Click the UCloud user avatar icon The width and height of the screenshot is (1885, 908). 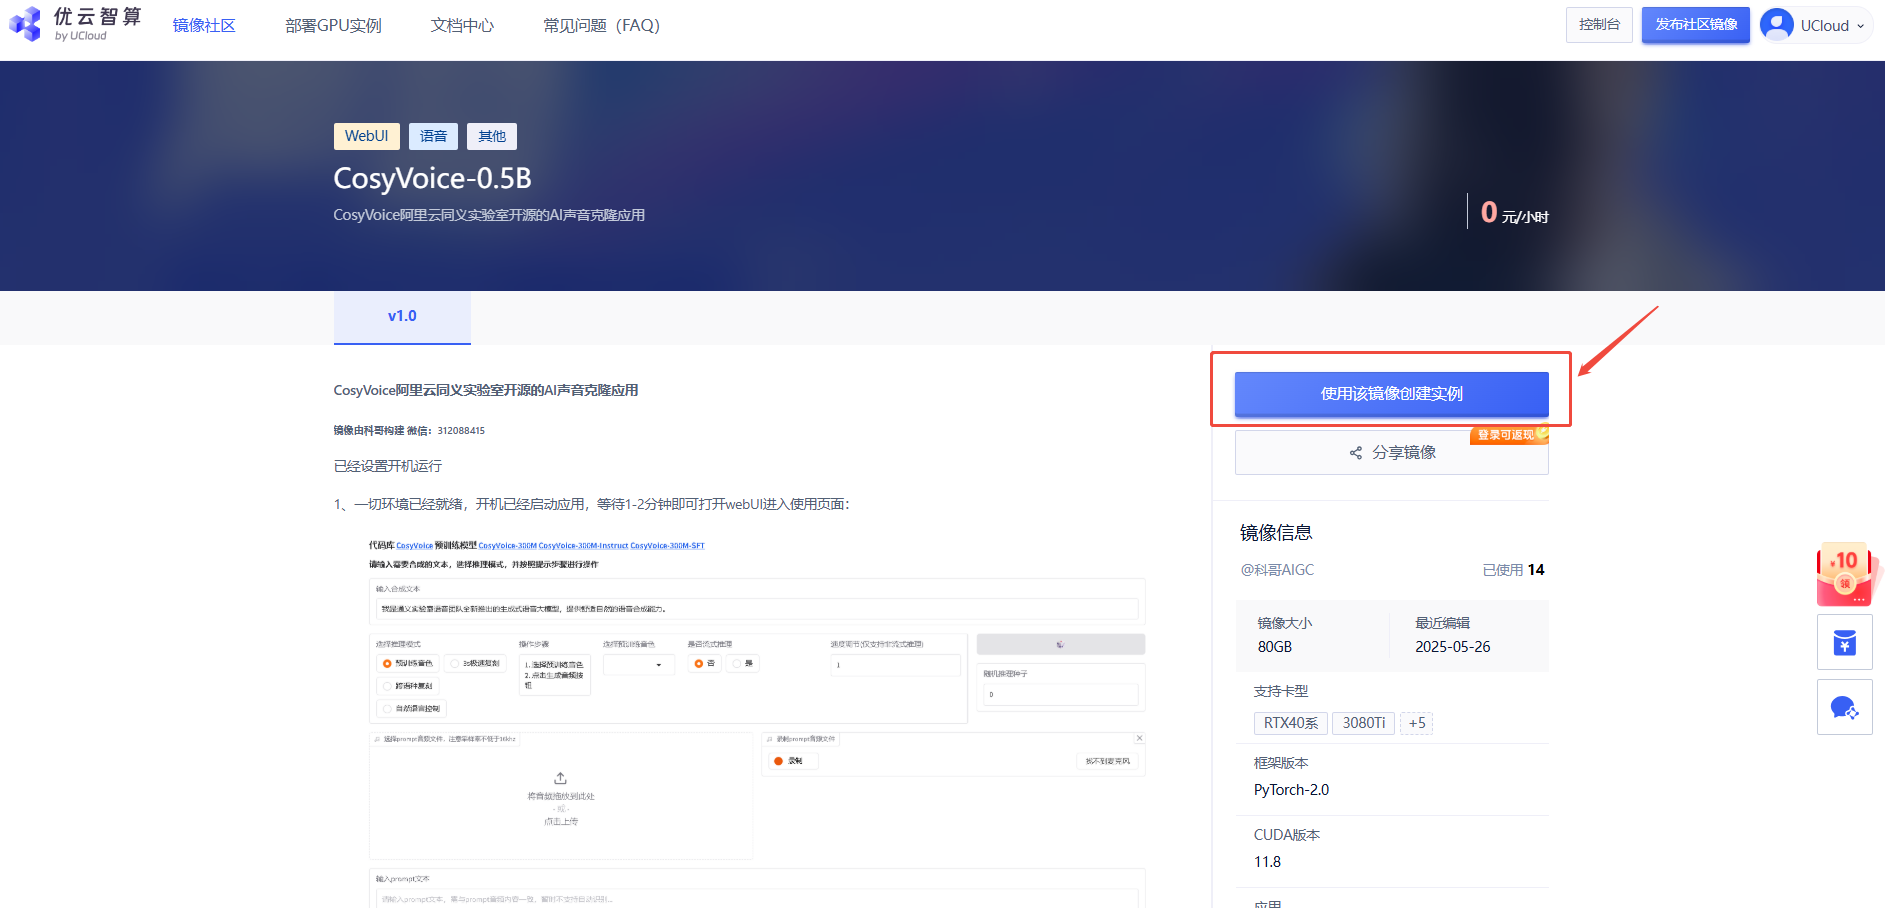[1777, 25]
